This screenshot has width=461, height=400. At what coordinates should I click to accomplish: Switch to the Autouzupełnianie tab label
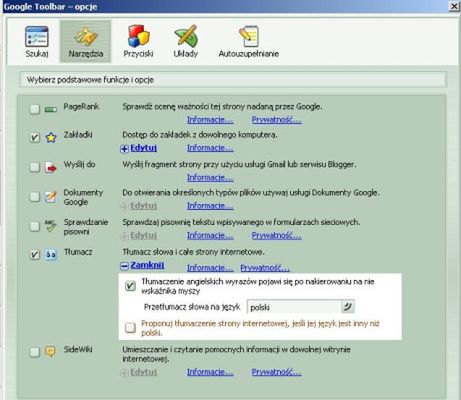(249, 54)
